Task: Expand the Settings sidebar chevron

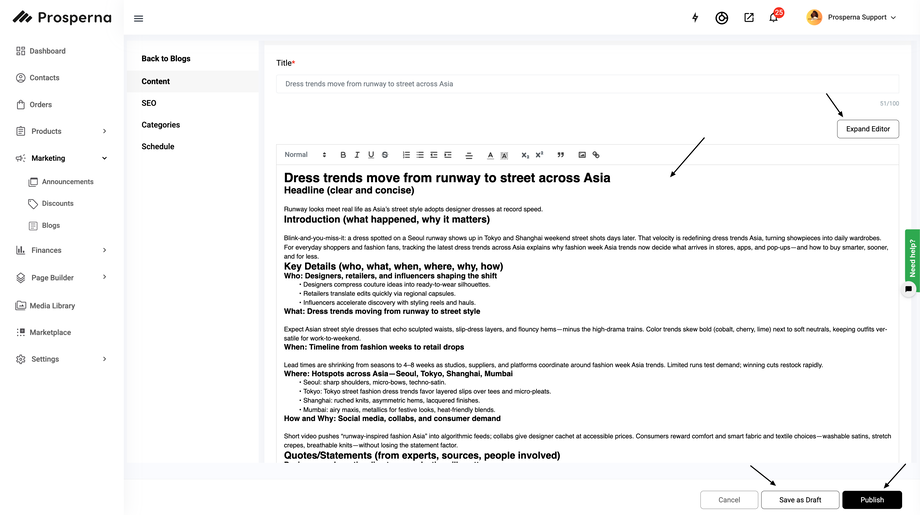Action: point(104,358)
